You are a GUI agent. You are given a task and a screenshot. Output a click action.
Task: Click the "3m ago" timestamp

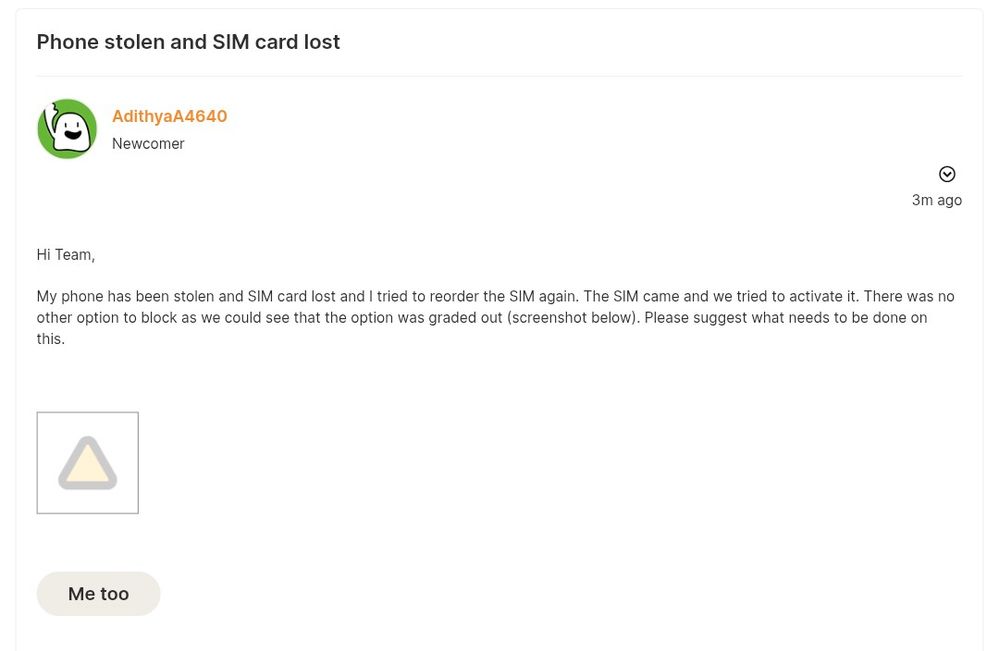point(936,200)
